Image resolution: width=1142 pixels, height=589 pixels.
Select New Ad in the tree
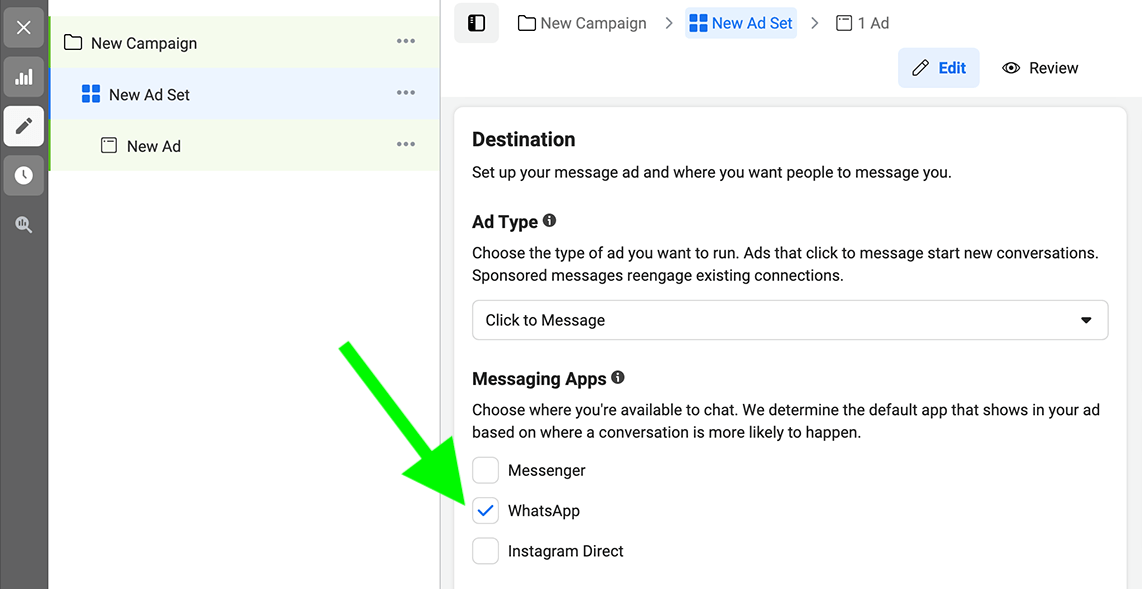tap(244, 146)
